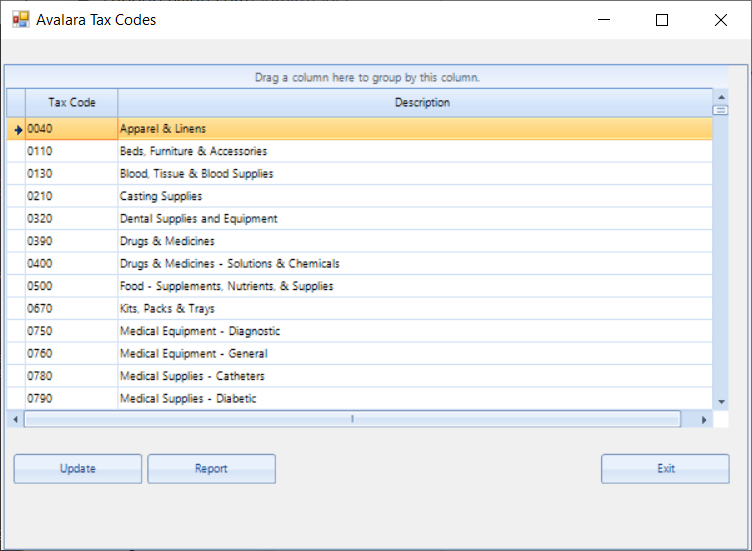Click the horizontal scrollbar right arrow
This screenshot has height=551, width=752.
click(704, 420)
